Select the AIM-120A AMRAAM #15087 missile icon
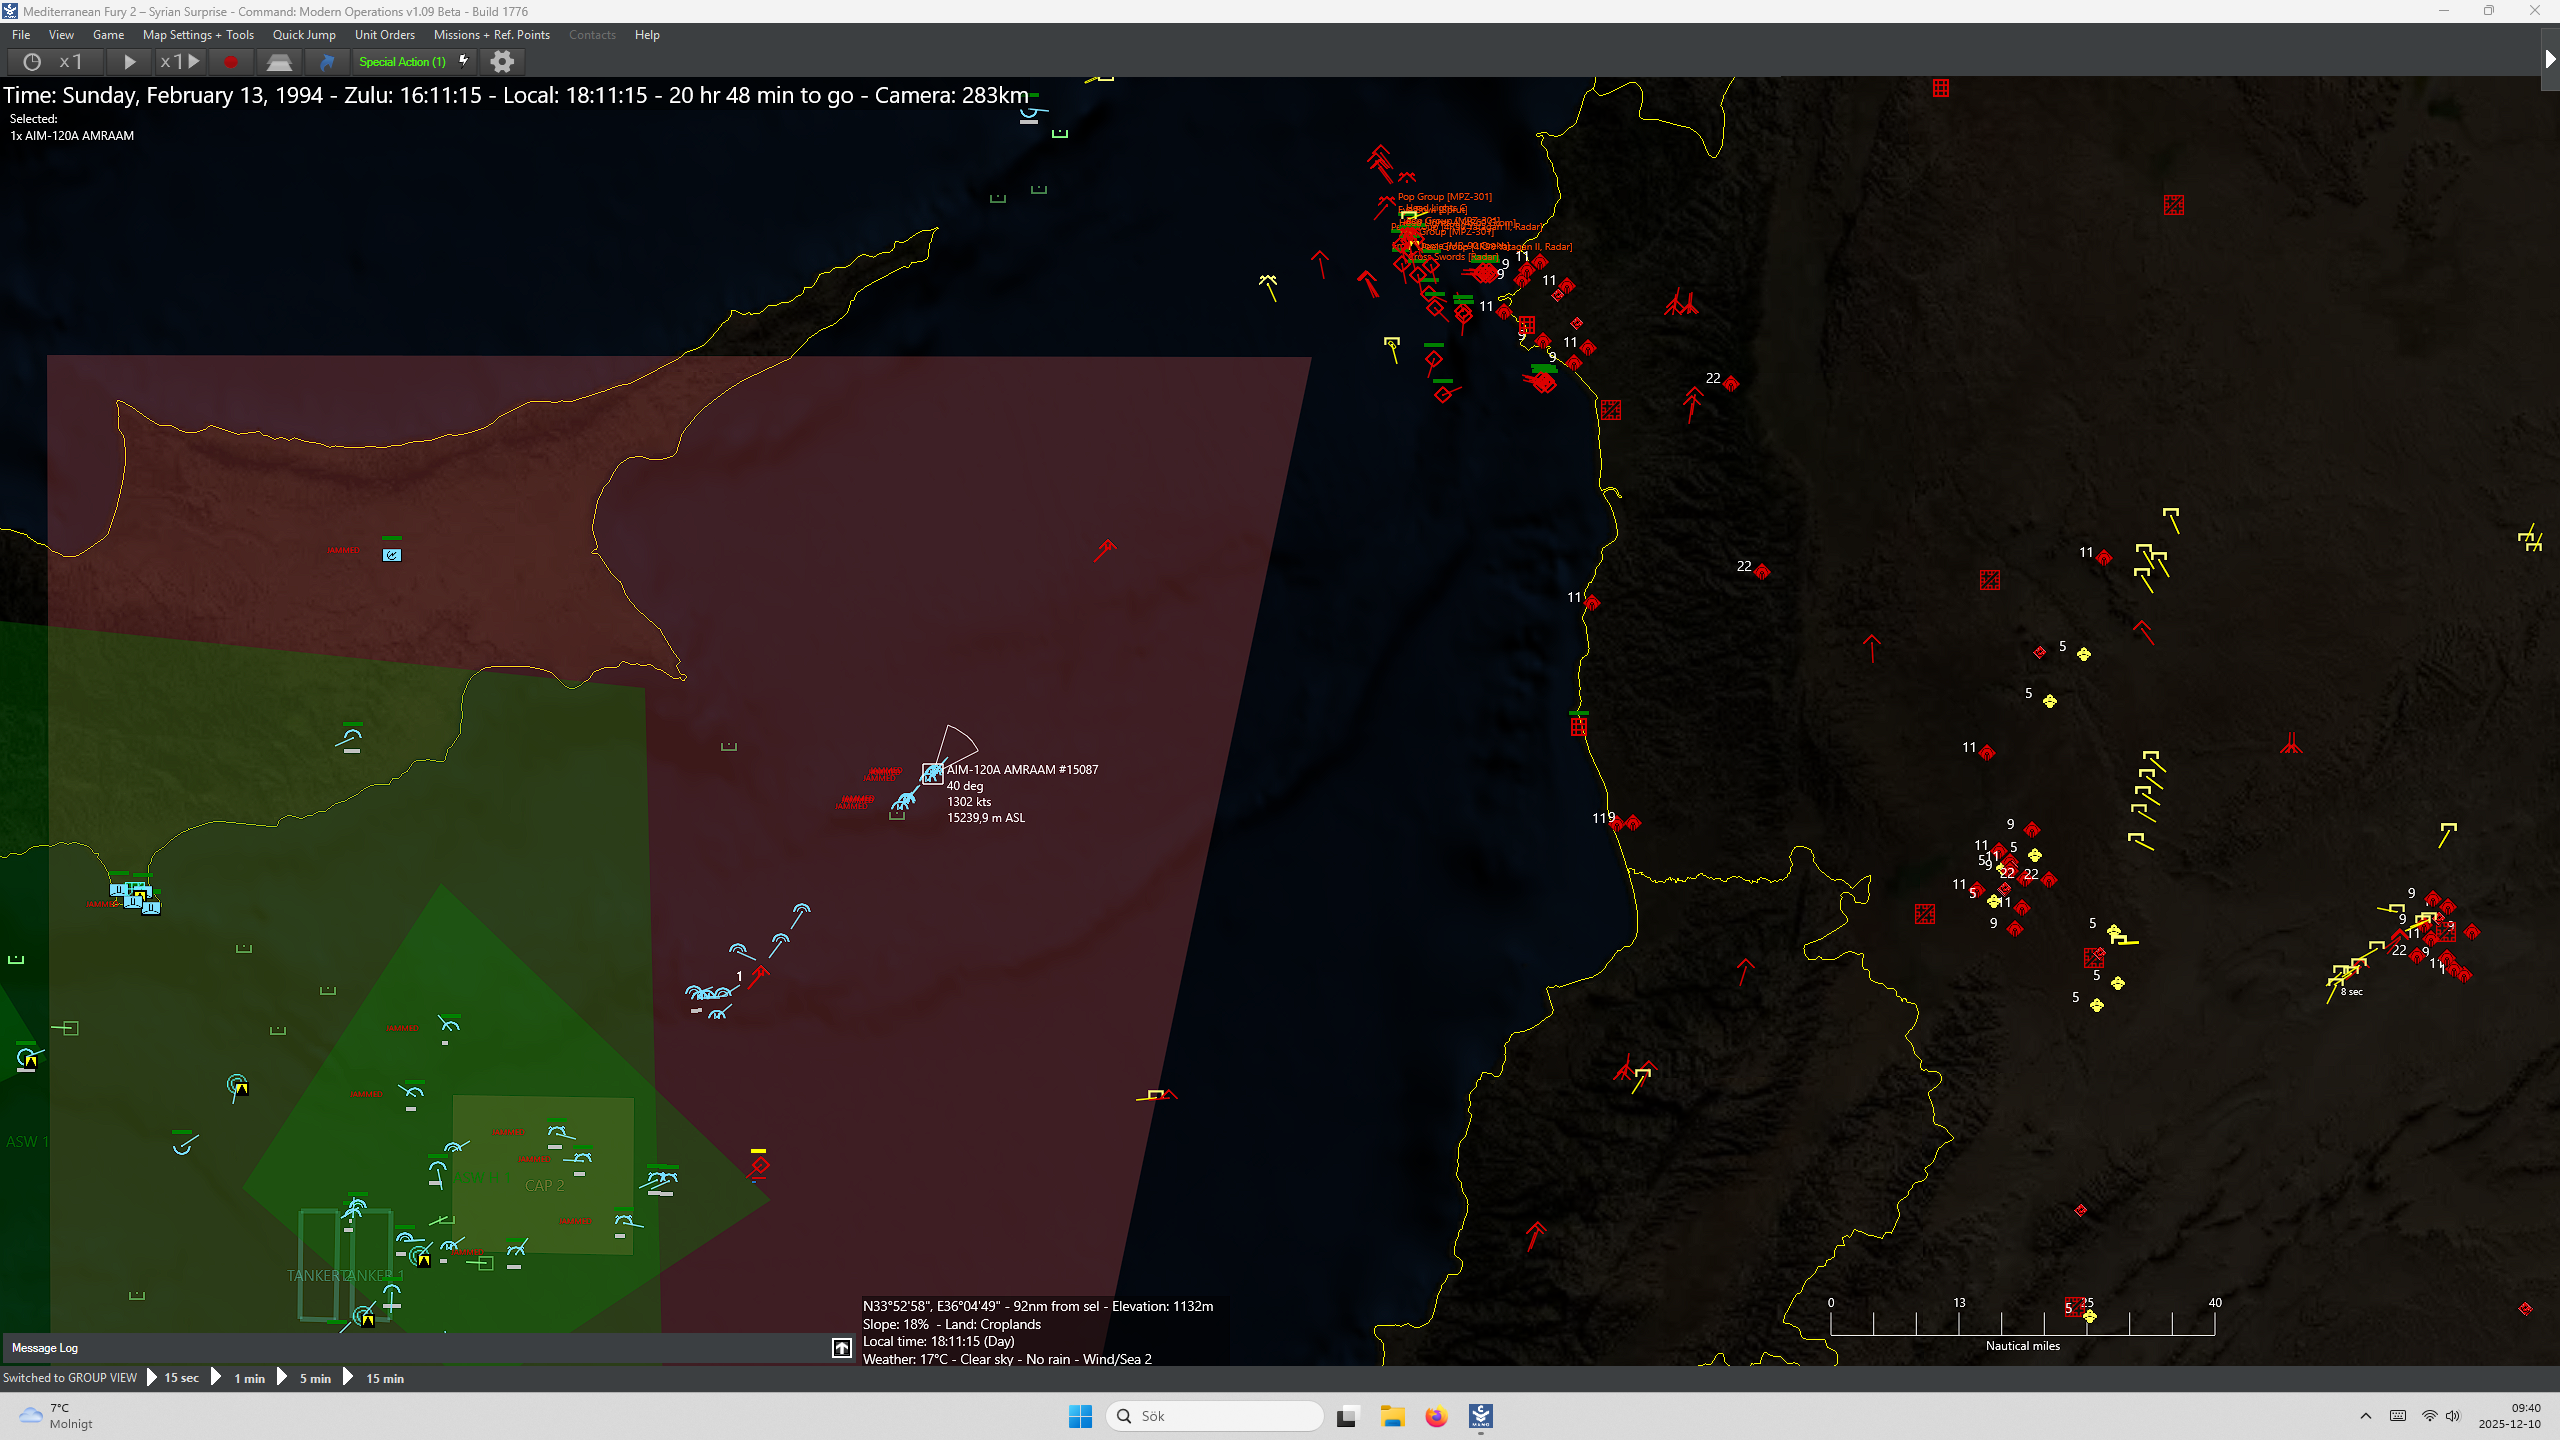The height and width of the screenshot is (1440, 2560). [932, 772]
